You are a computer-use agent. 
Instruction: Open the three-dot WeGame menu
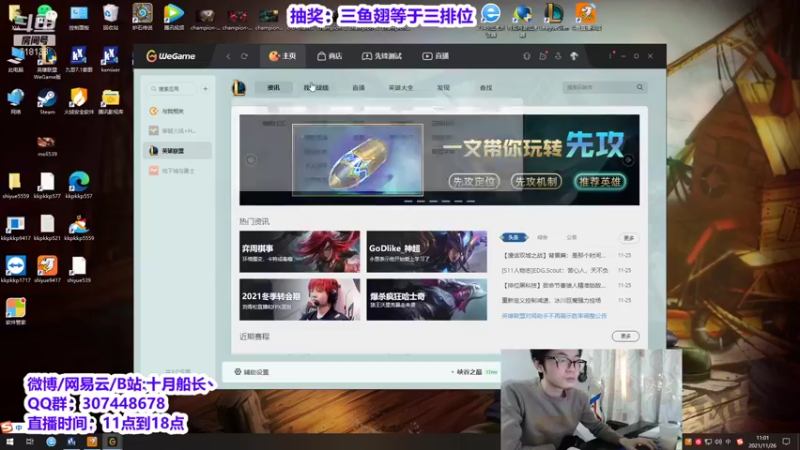coord(611,56)
